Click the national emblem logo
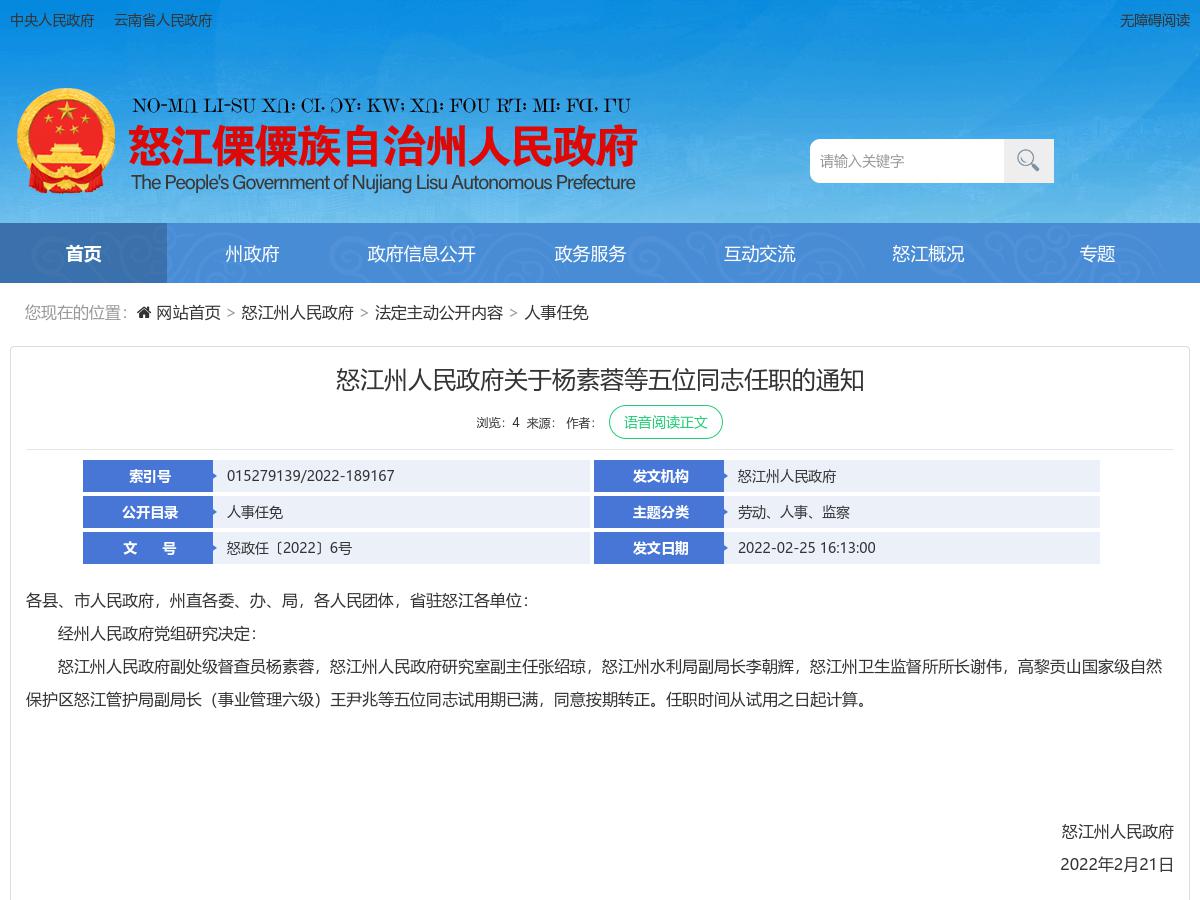This screenshot has height=900, width=1200. (x=66, y=140)
